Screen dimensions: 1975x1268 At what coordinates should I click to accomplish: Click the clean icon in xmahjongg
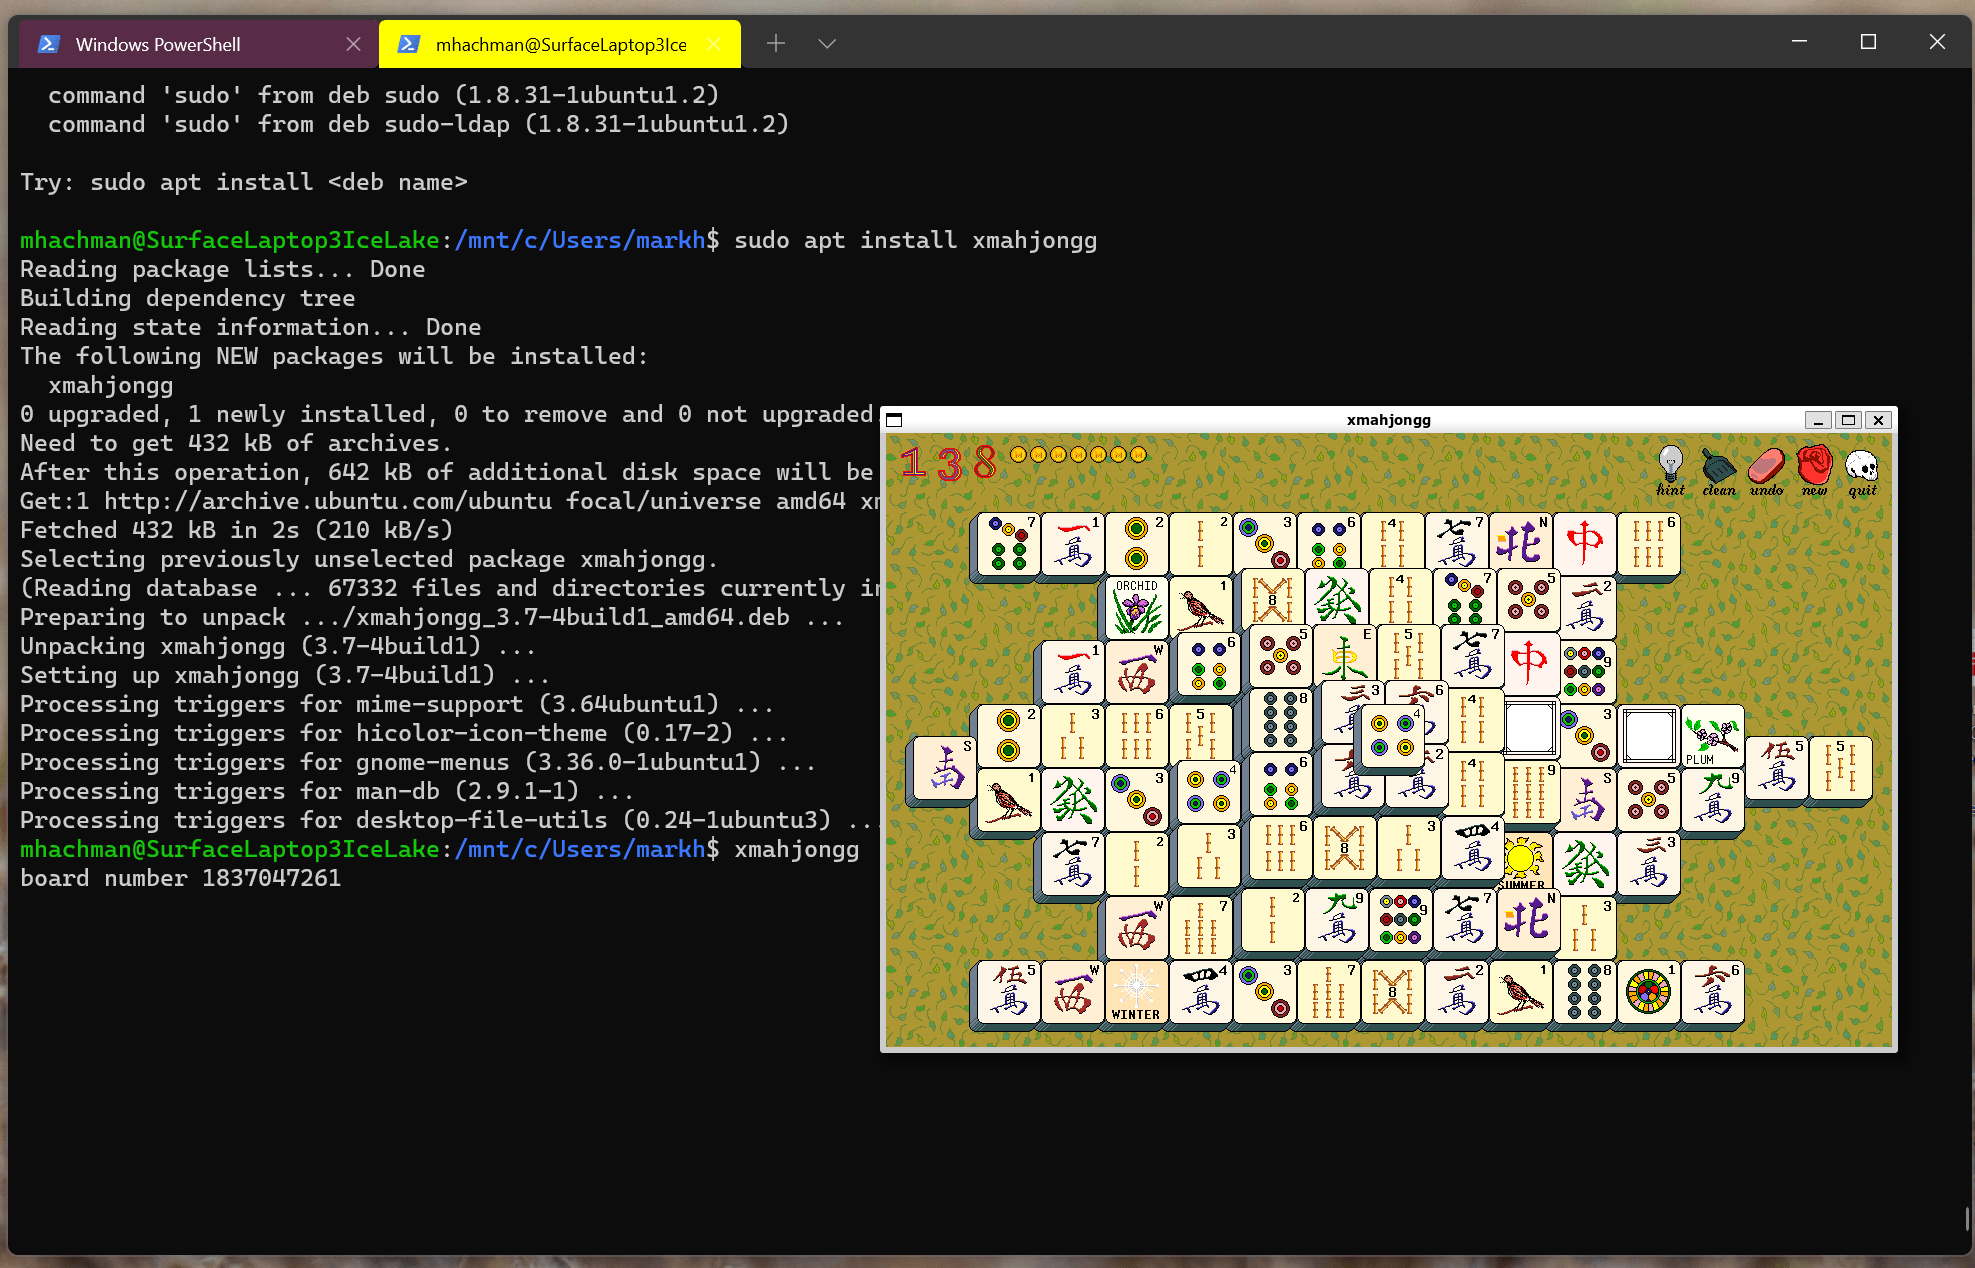1719,471
